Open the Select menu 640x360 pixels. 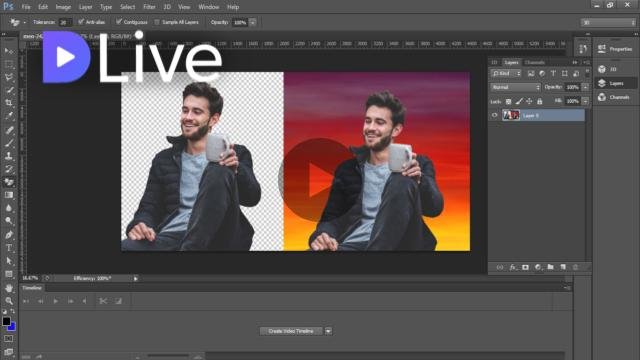[127, 7]
